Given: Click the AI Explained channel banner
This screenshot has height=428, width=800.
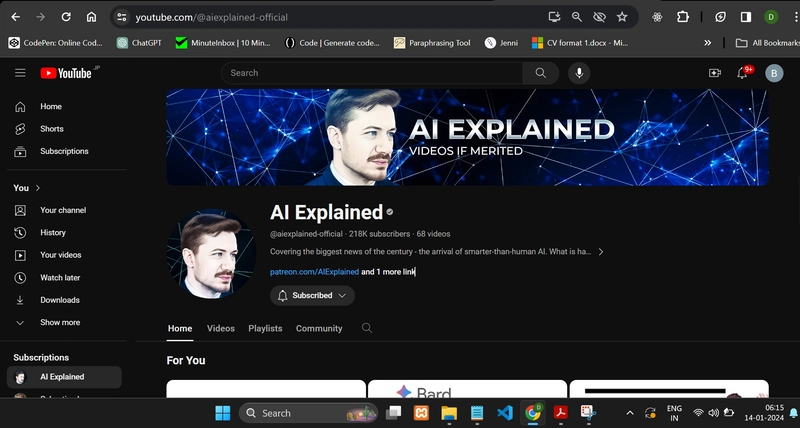Looking at the screenshot, I should click(467, 137).
